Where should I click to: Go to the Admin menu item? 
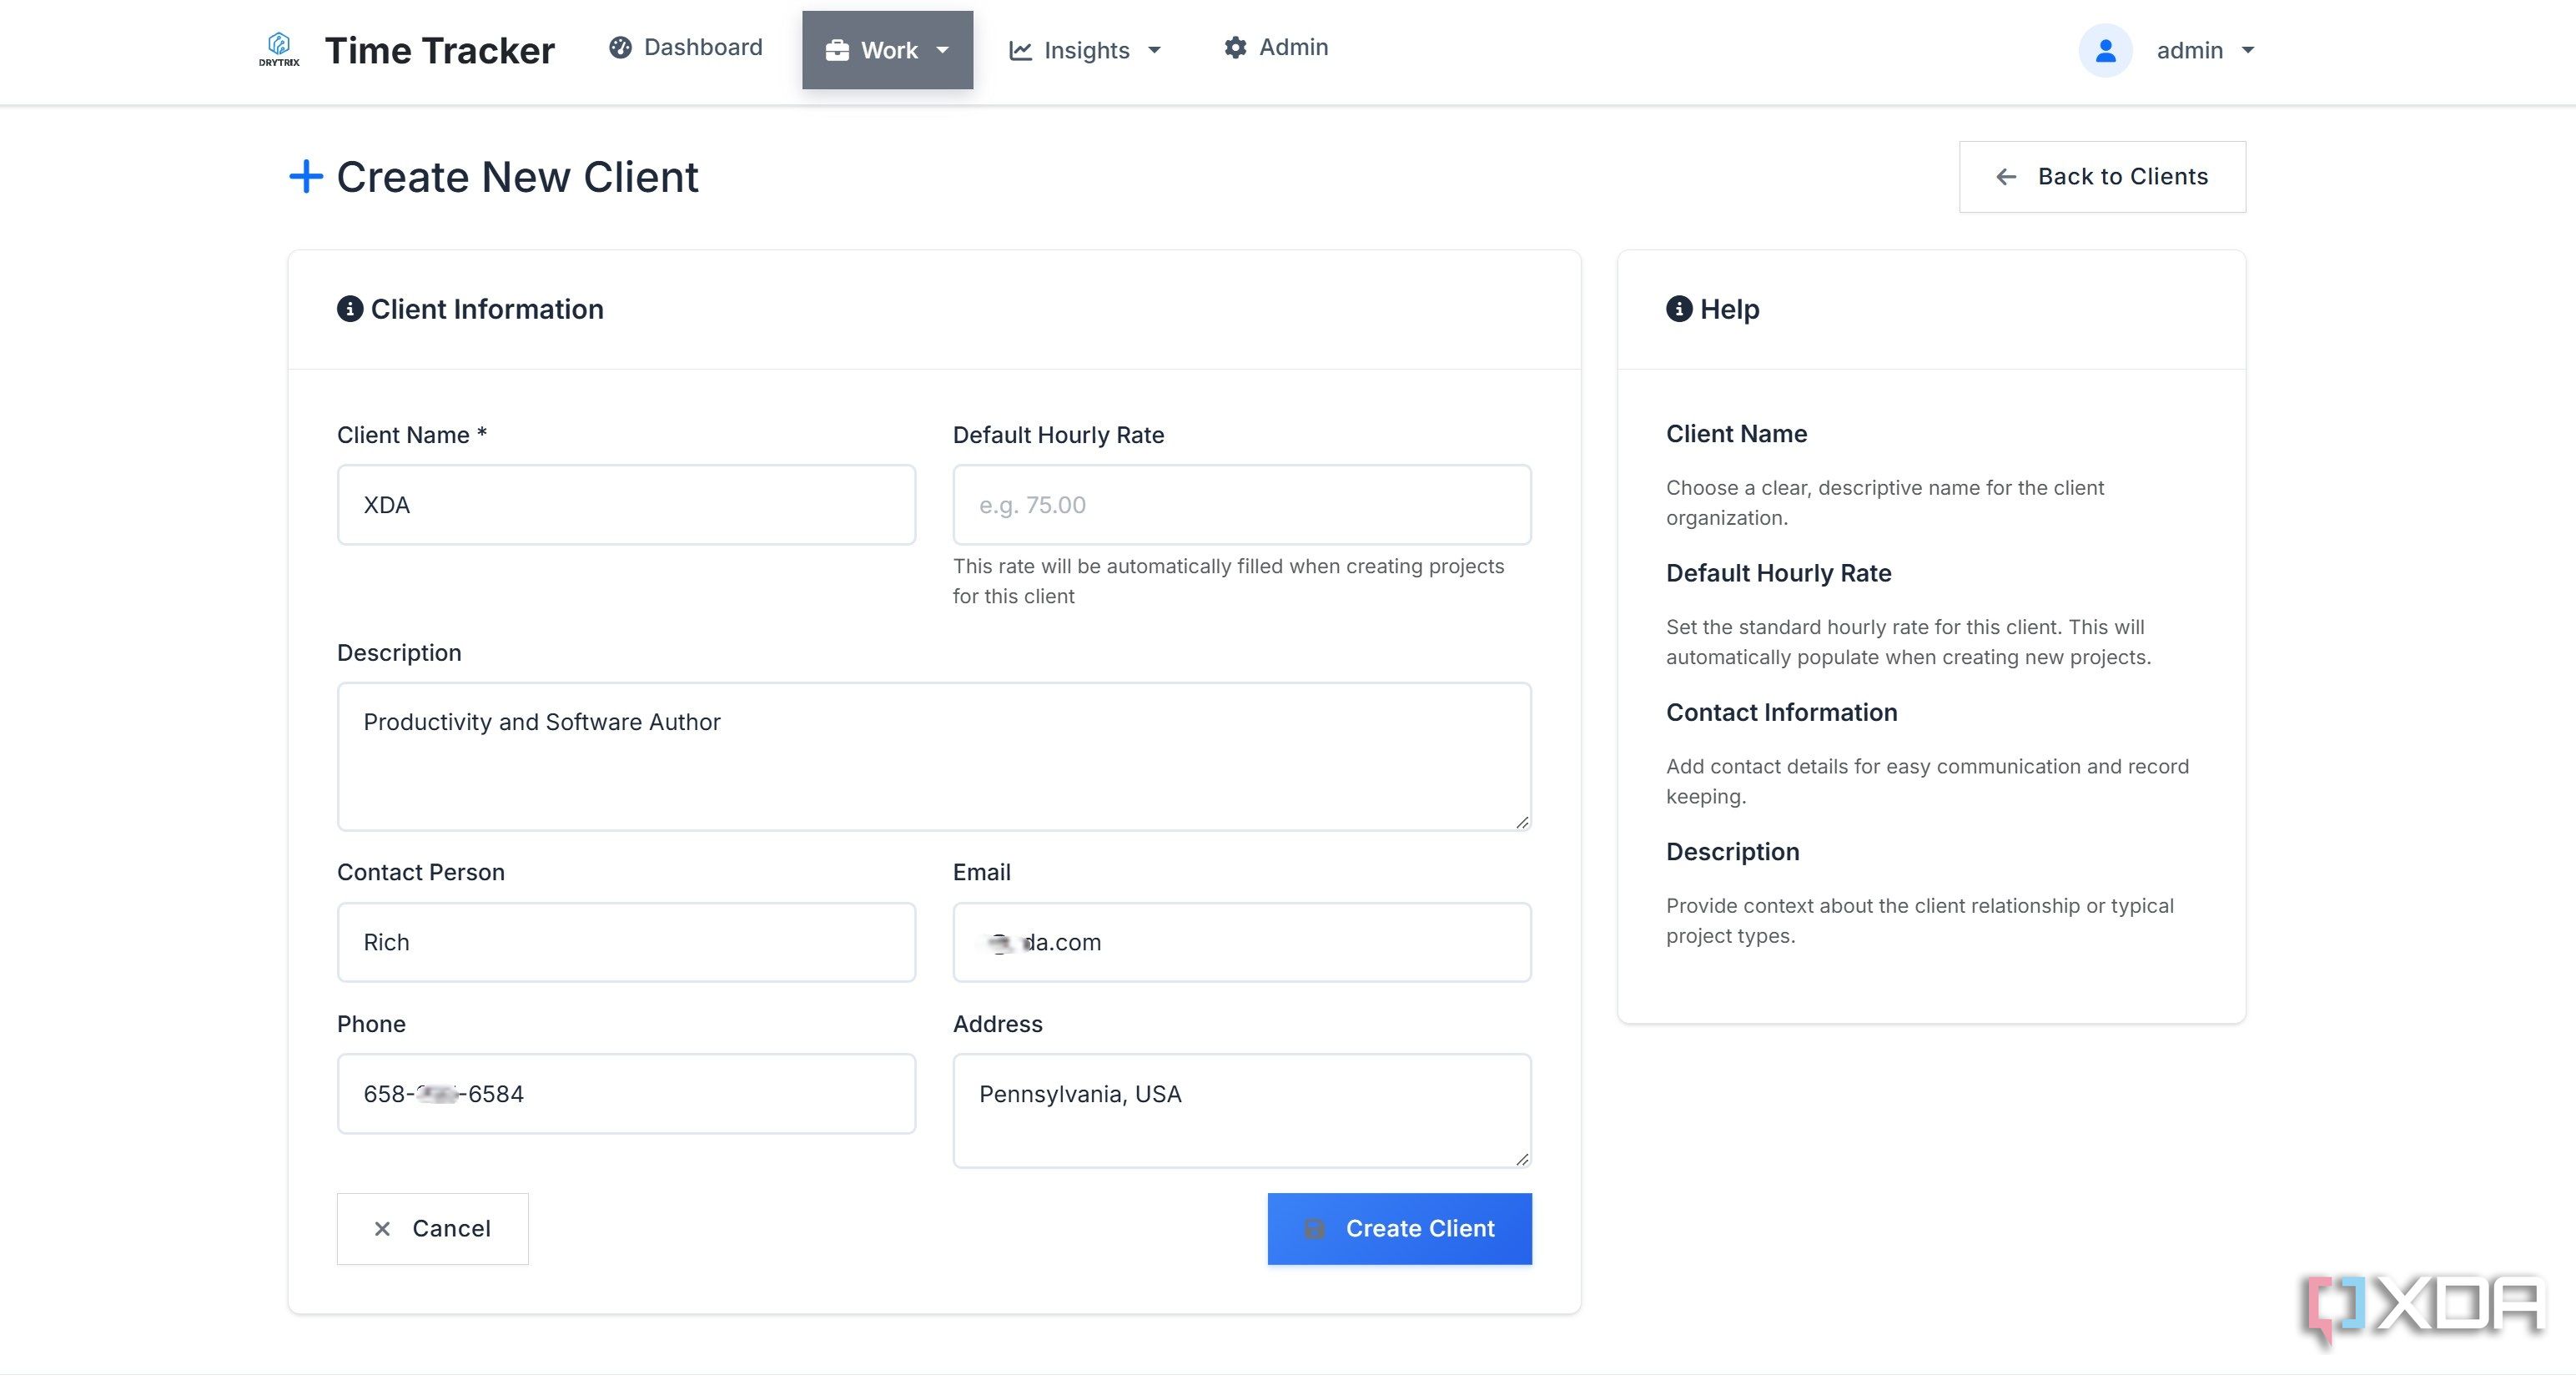[1276, 47]
